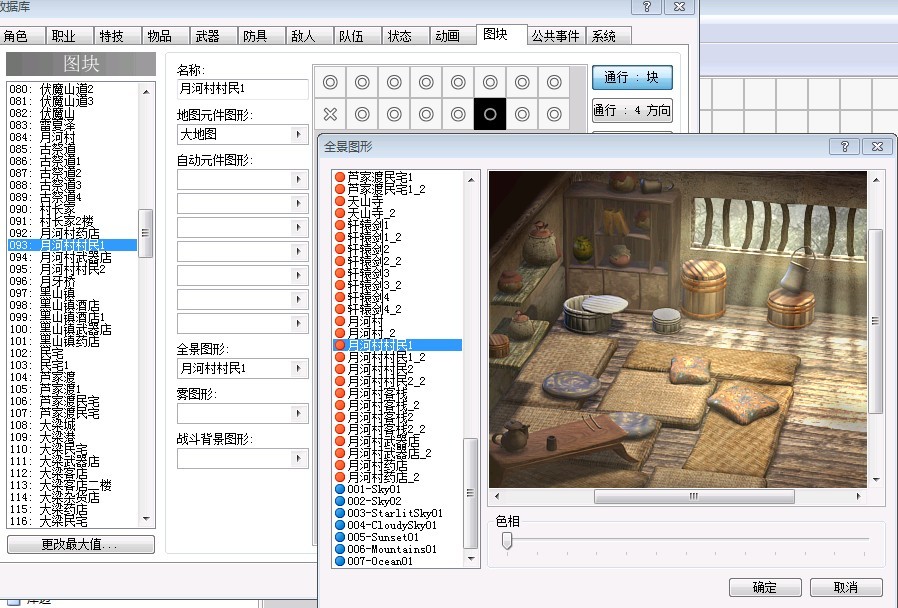This screenshot has width=898, height=608.
Task: Click the red icon beside 月河村客栈_2
Action: [x=340, y=405]
